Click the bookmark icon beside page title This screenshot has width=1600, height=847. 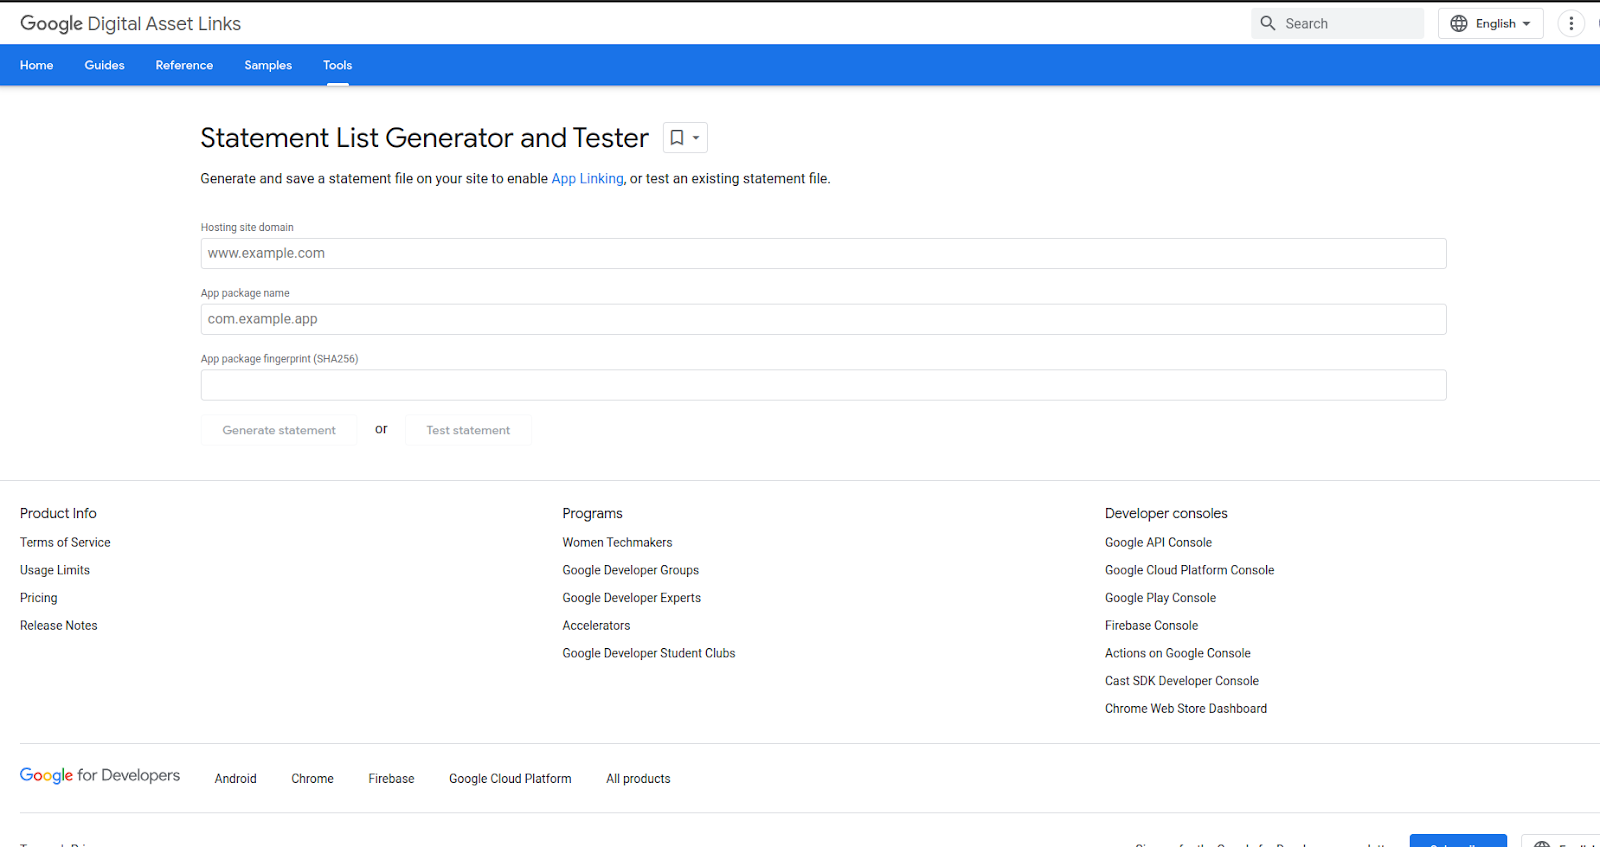tap(677, 138)
